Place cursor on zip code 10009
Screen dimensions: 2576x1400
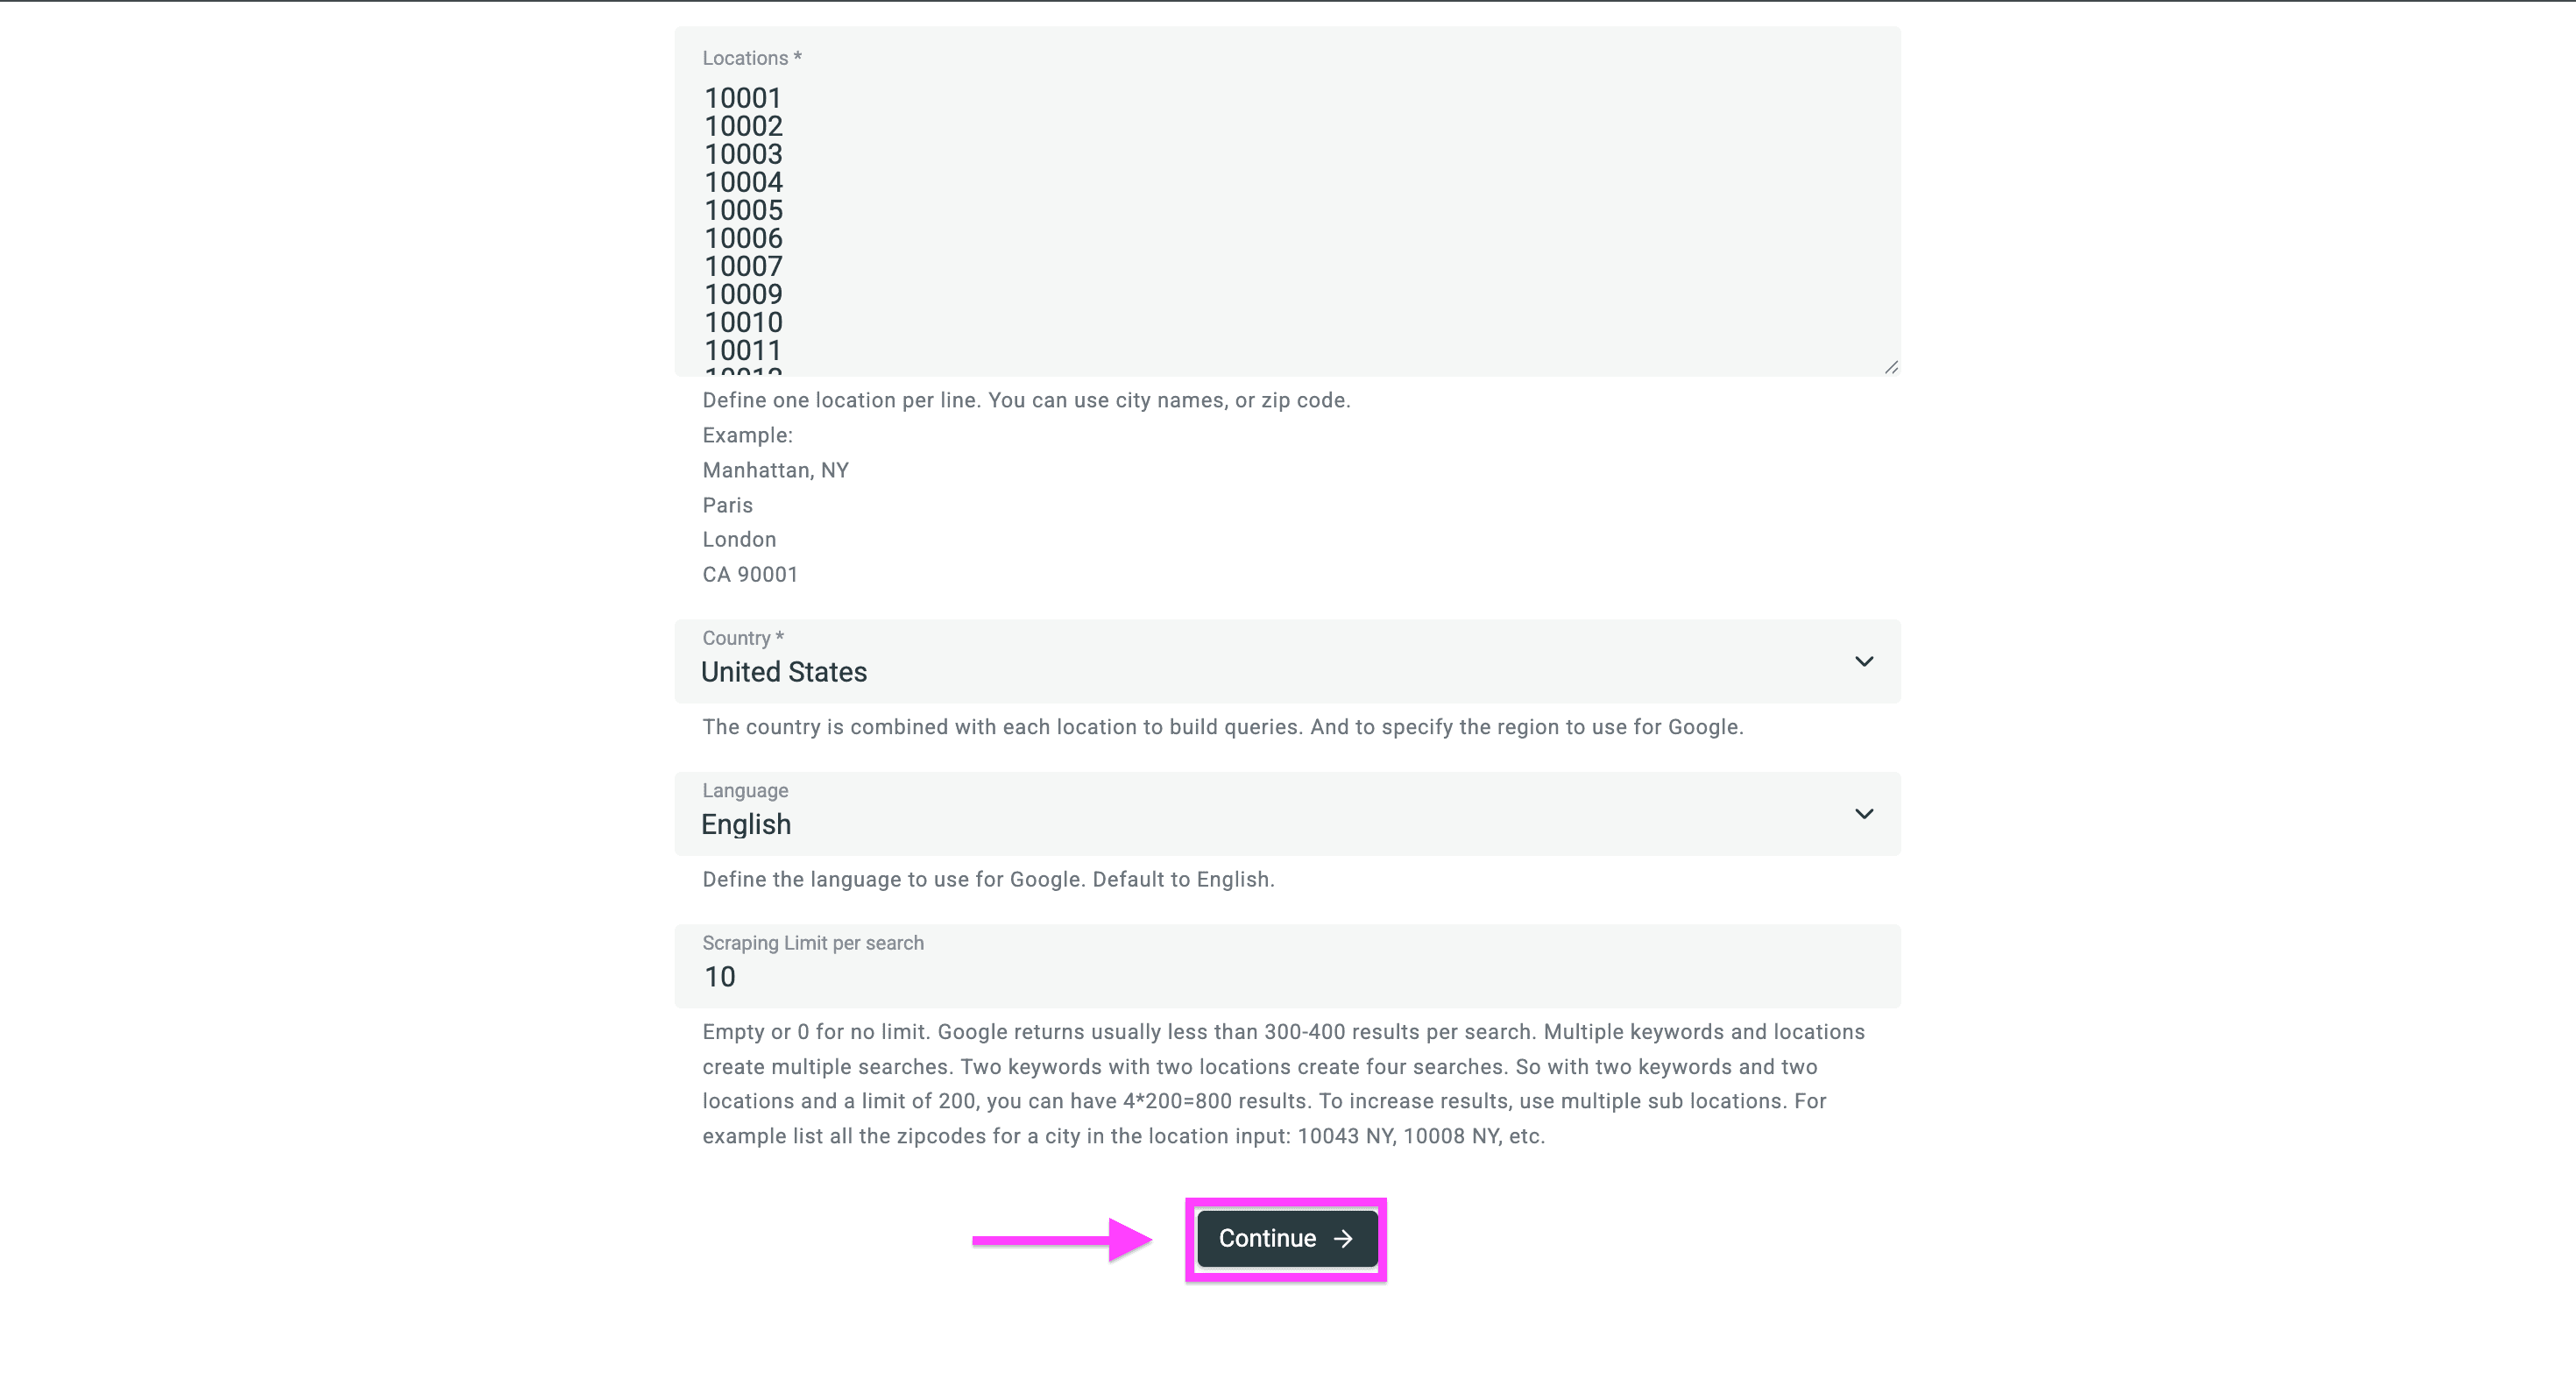tap(743, 294)
